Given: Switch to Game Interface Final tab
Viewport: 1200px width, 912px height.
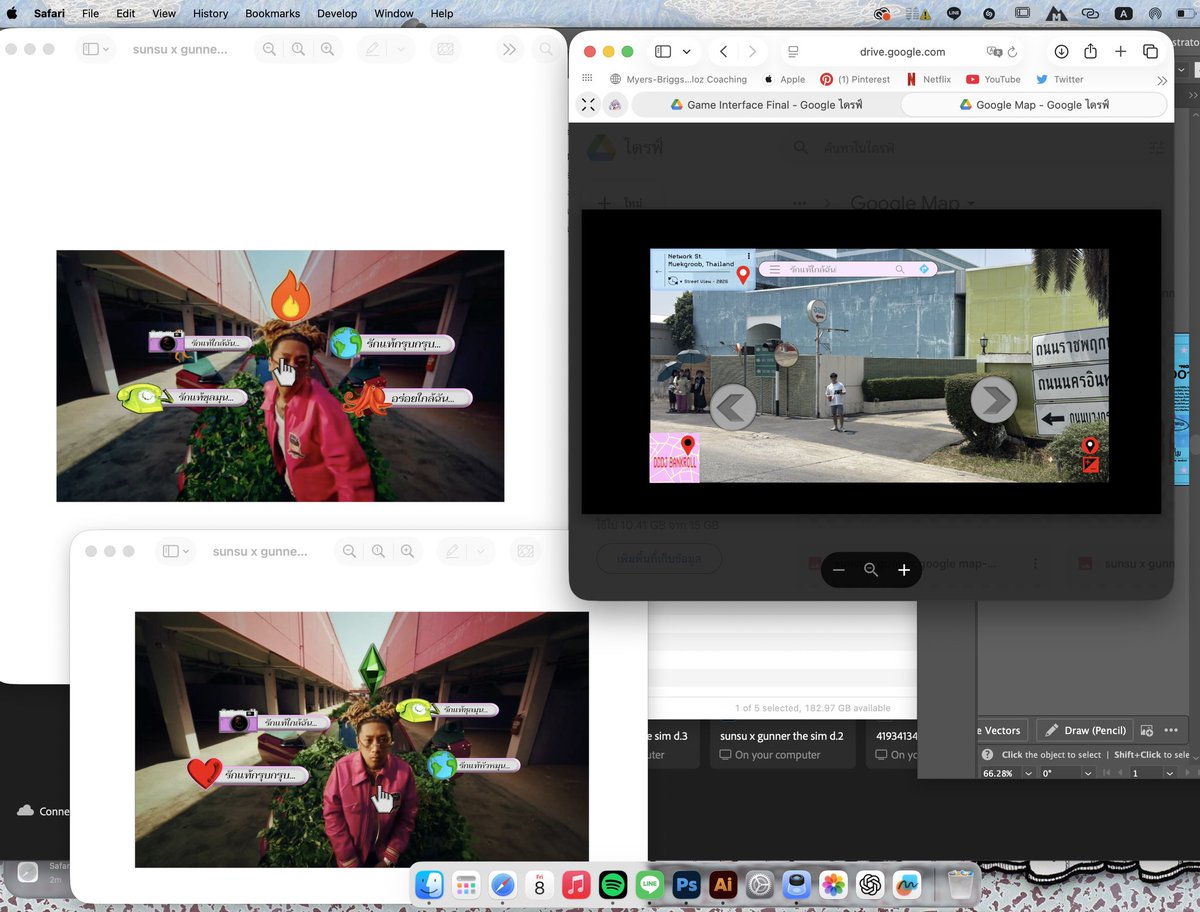Looking at the screenshot, I should [765, 105].
